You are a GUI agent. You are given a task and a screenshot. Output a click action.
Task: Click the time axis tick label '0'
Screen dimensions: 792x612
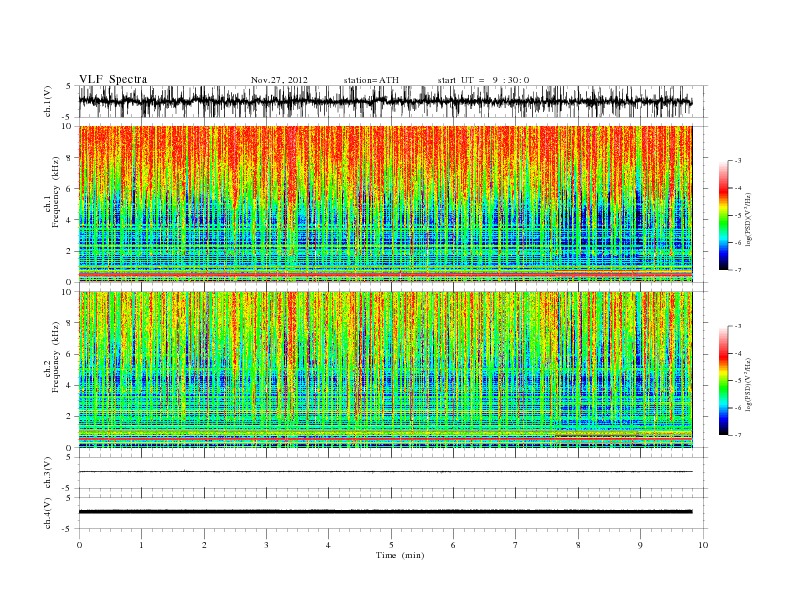[79, 545]
